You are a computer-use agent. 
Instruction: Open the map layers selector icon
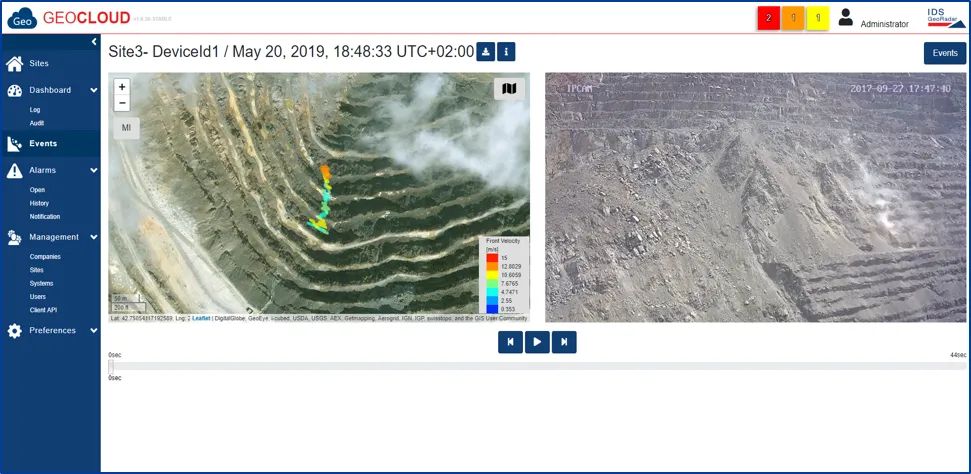coord(509,89)
